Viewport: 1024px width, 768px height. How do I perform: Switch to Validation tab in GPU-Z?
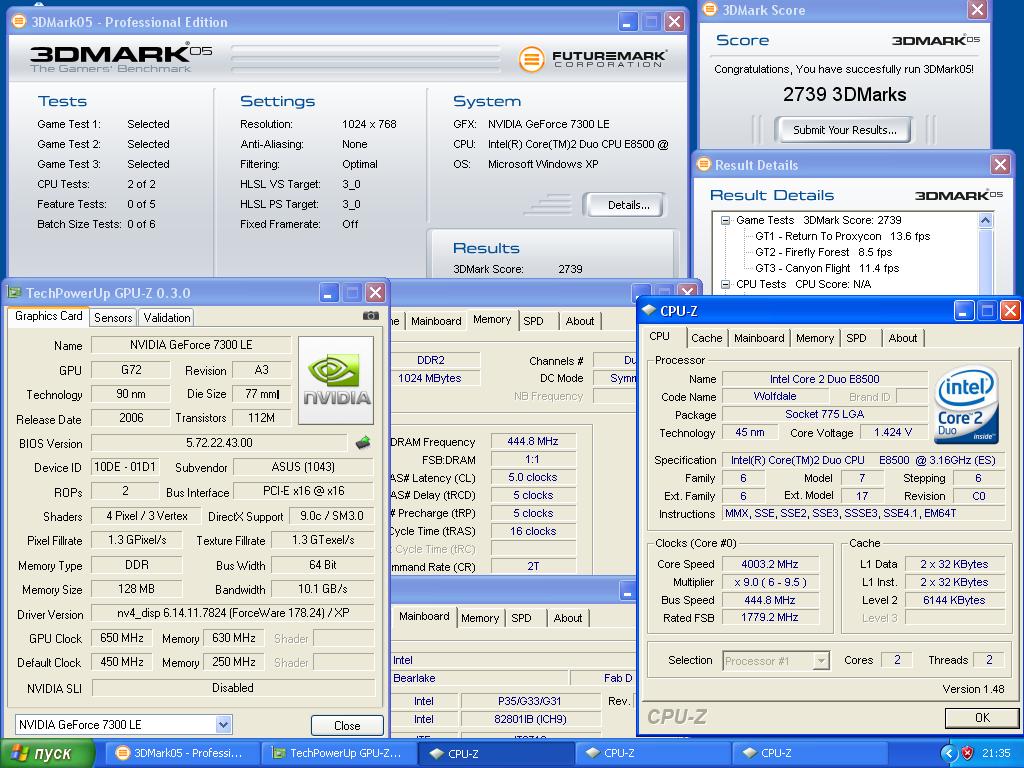(x=167, y=317)
